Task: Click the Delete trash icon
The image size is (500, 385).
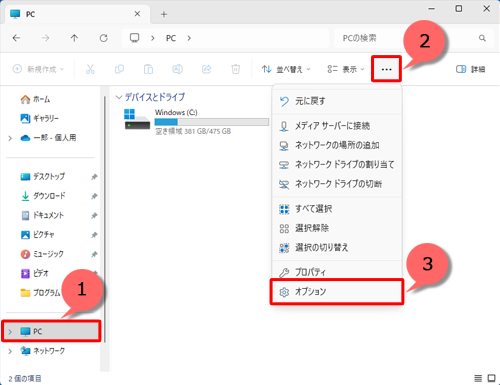Action: pyautogui.click(x=235, y=69)
